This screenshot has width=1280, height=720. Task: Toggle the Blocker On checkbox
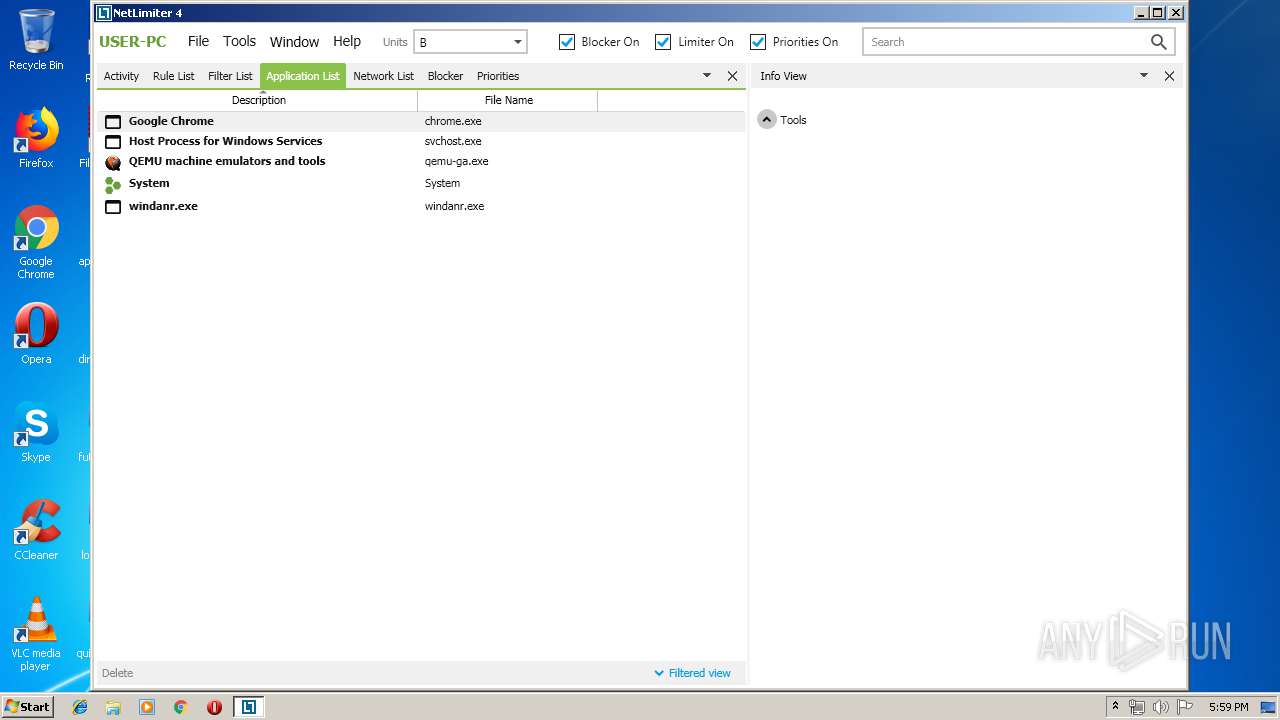pos(567,42)
